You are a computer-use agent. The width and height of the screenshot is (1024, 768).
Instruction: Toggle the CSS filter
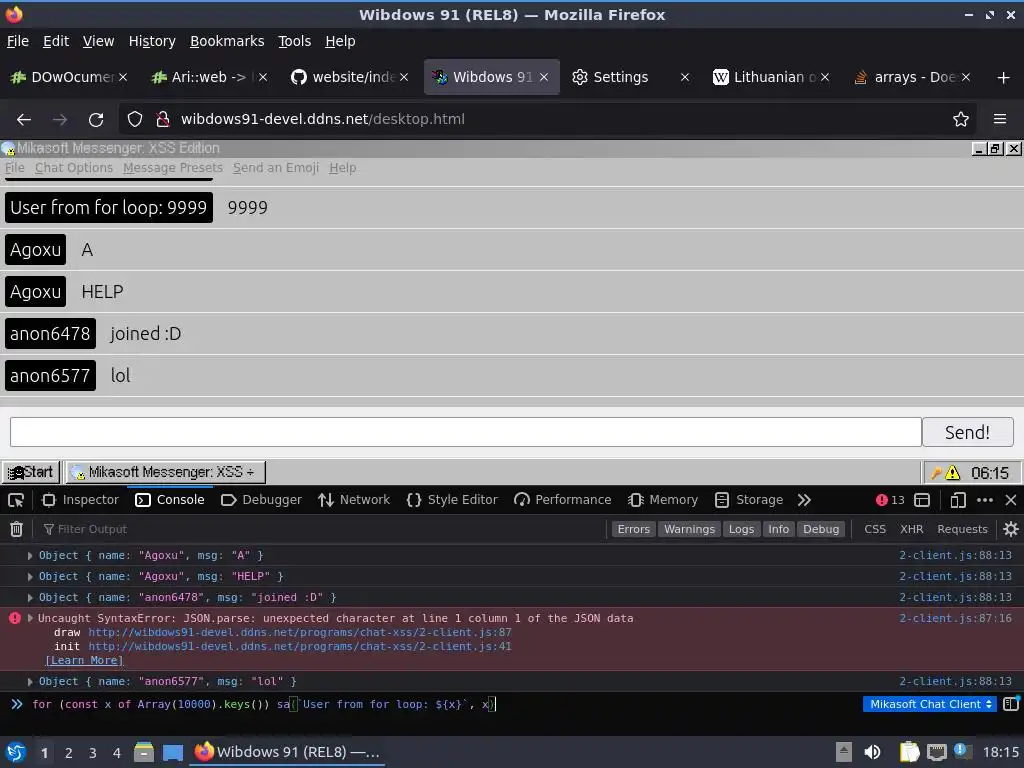click(x=875, y=529)
